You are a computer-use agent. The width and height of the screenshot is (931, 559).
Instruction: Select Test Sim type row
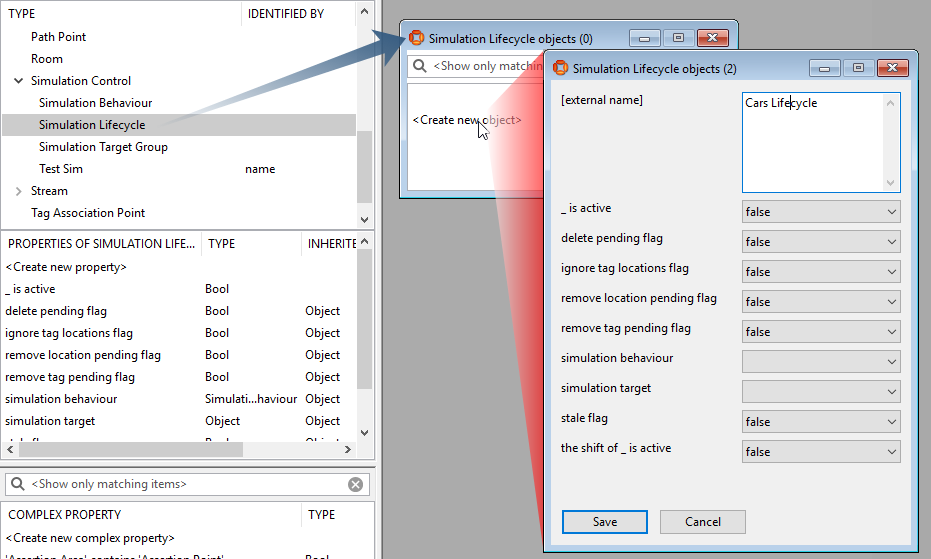pyautogui.click(x=179, y=169)
